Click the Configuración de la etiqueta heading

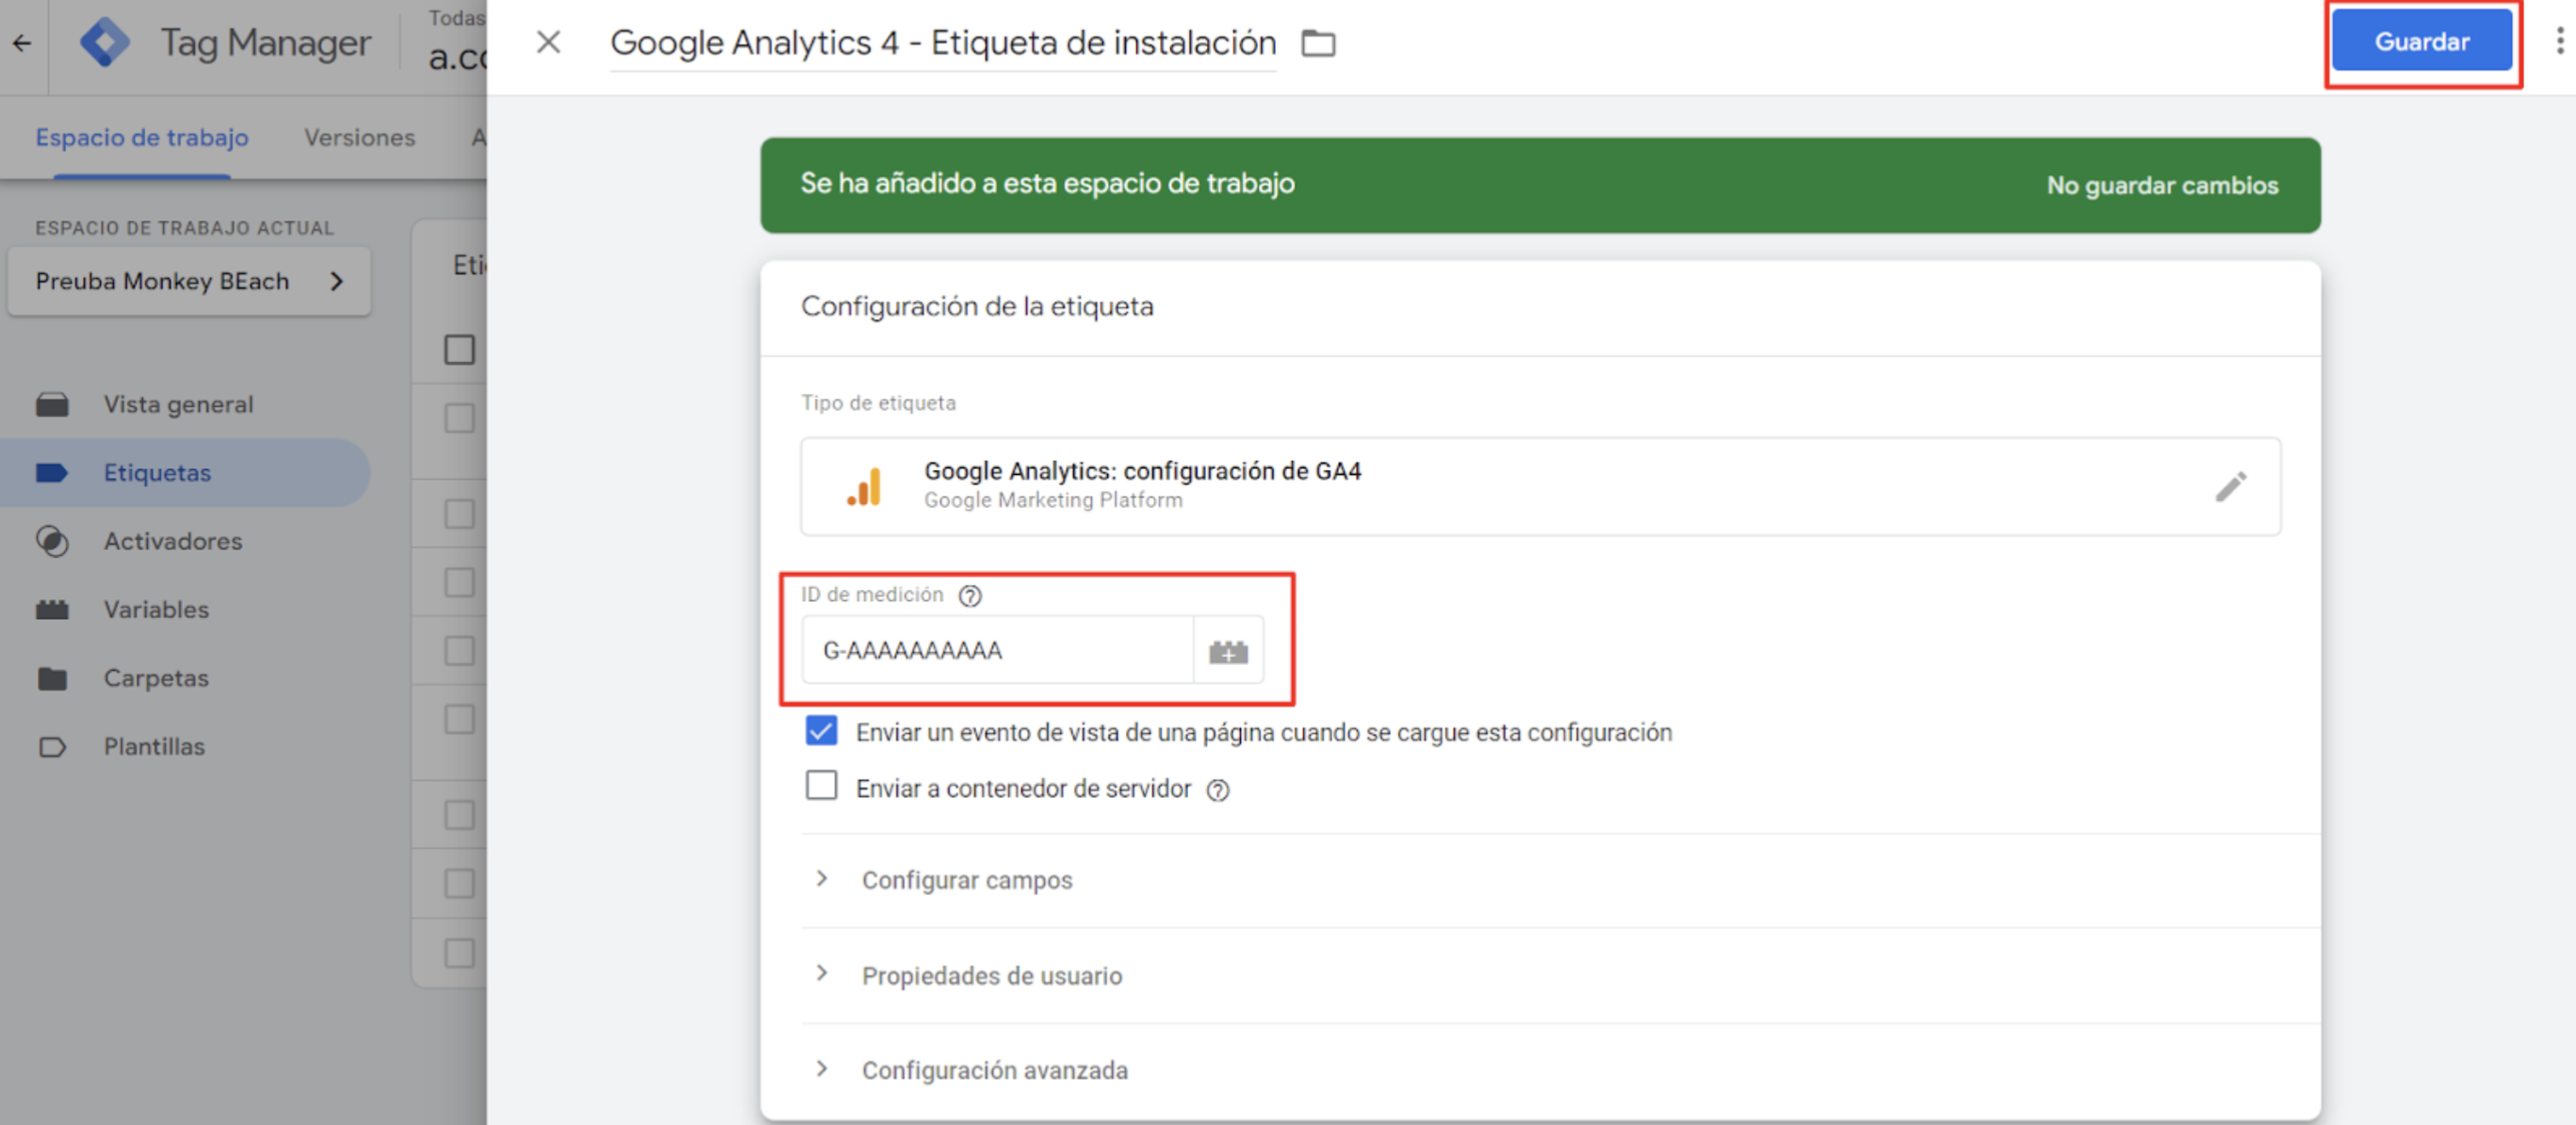point(977,307)
